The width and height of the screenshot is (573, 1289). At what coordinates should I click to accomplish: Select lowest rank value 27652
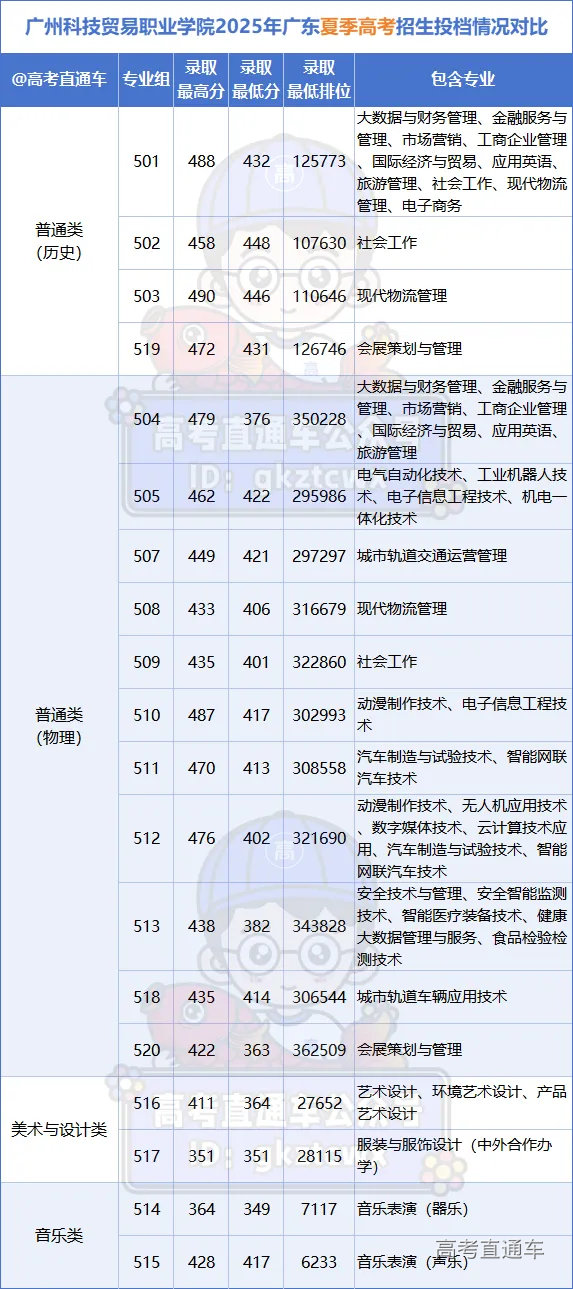click(319, 1102)
